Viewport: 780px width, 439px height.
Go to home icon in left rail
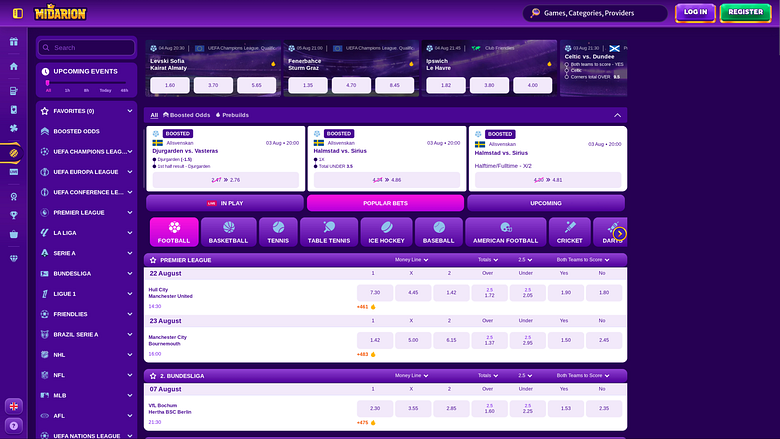click(14, 66)
